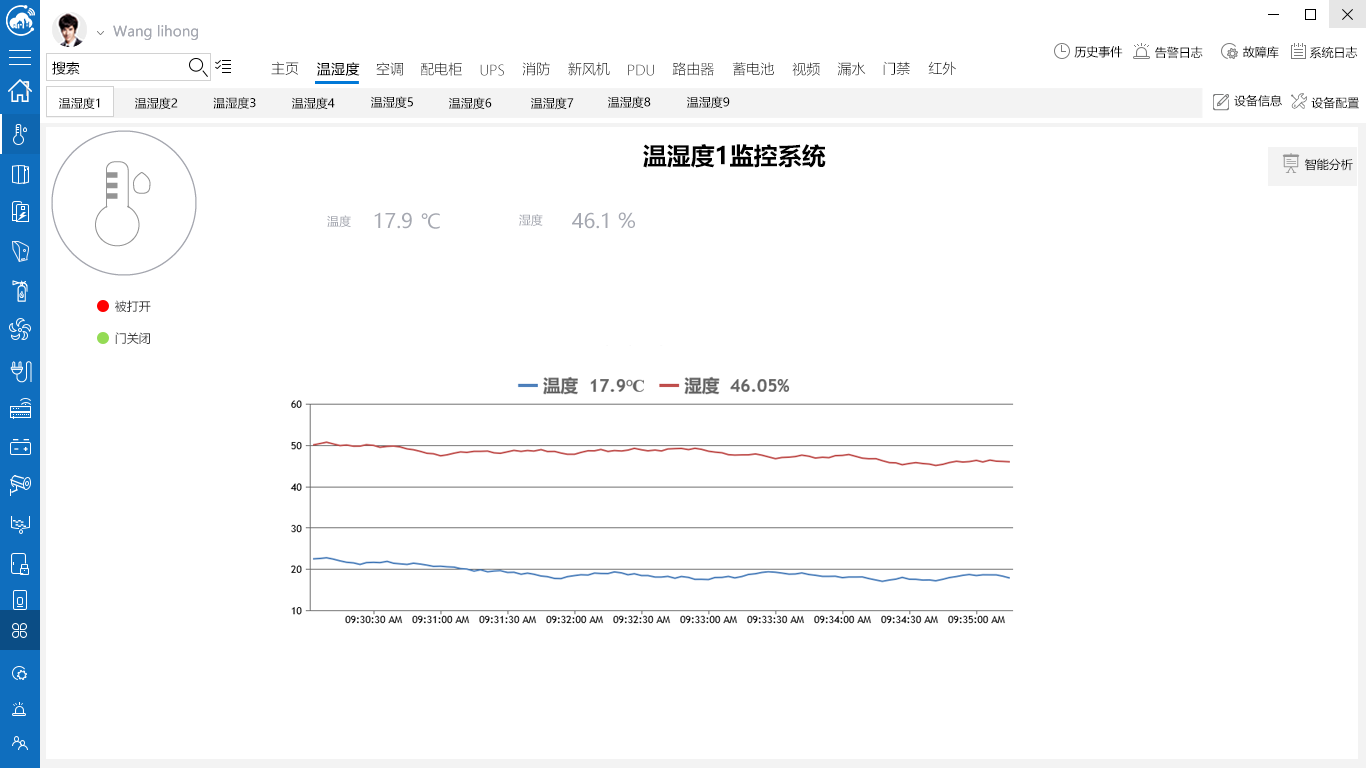1366x768 pixels.
Task: Open the PDU plug sidebar icon
Action: click(x=20, y=371)
